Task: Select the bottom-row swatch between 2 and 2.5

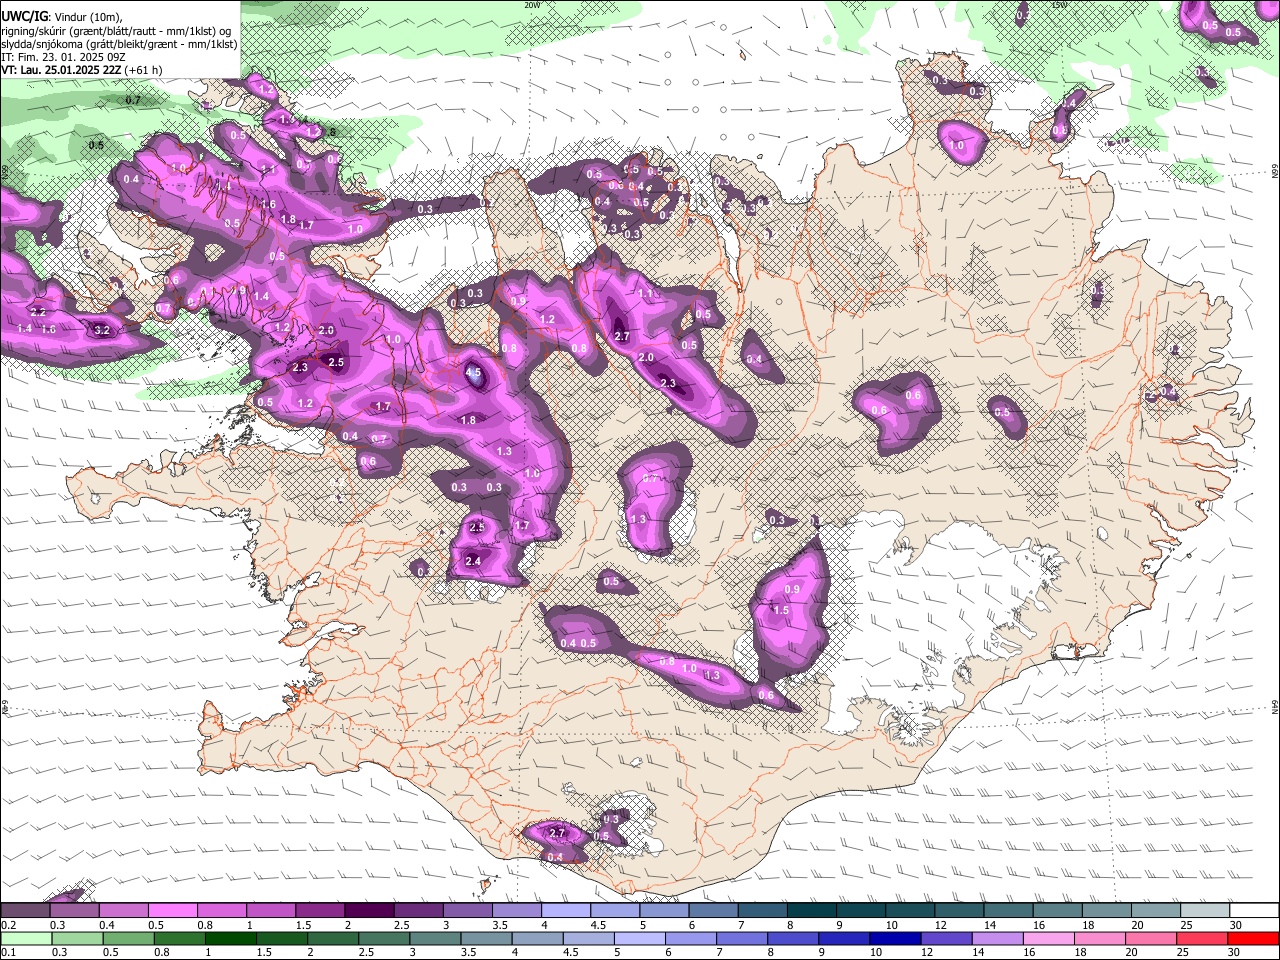Action: [333, 938]
